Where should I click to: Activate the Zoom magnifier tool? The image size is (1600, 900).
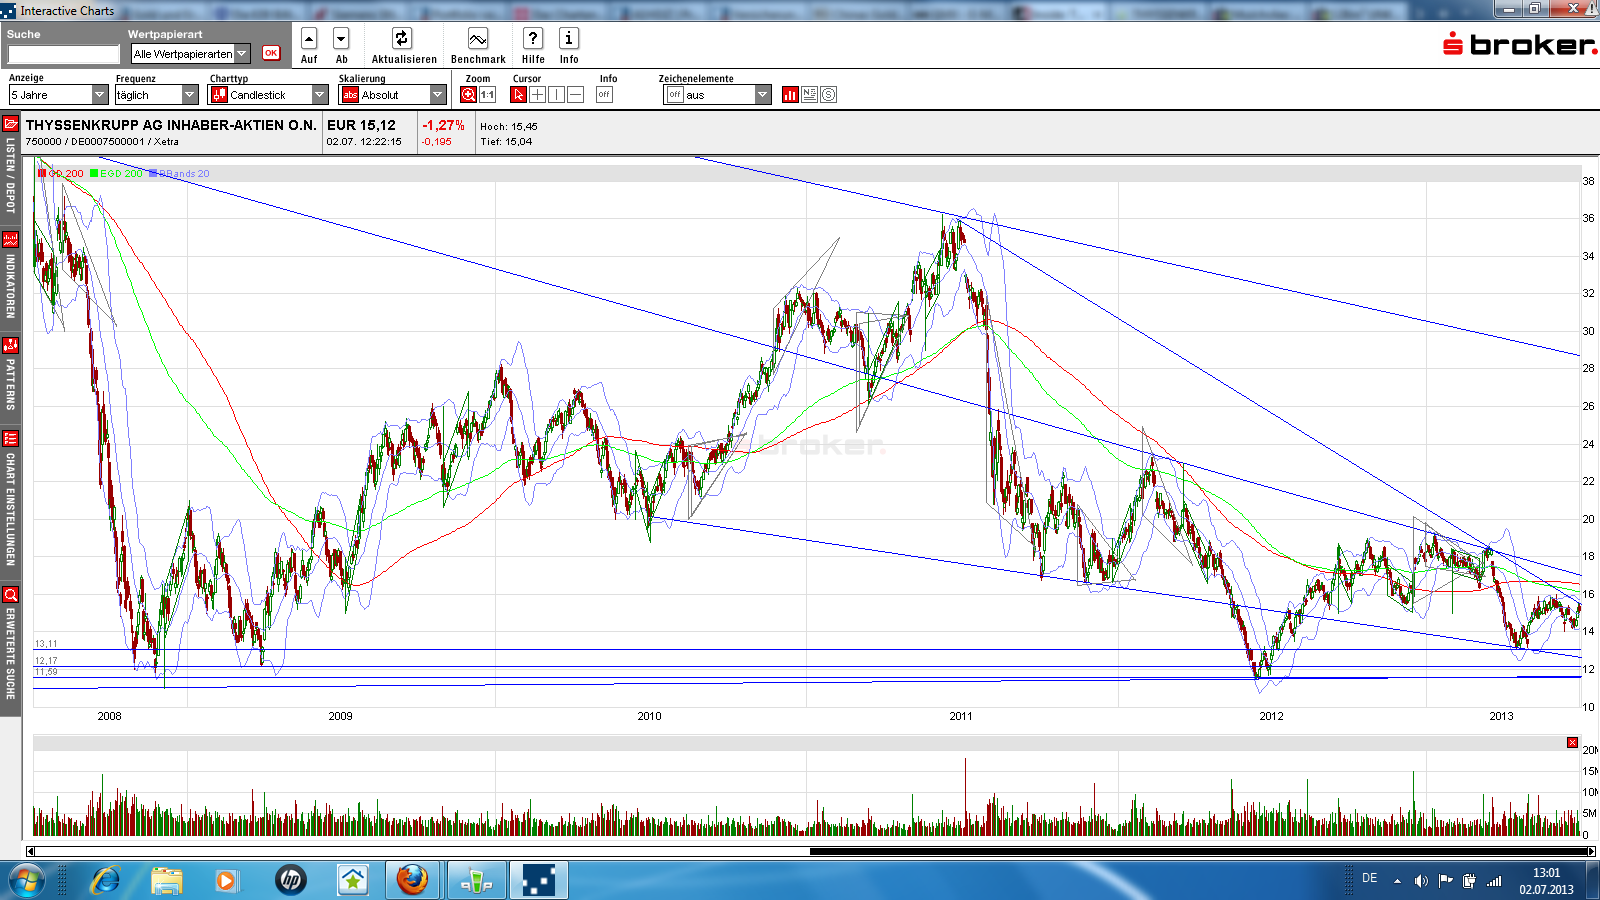(x=468, y=95)
